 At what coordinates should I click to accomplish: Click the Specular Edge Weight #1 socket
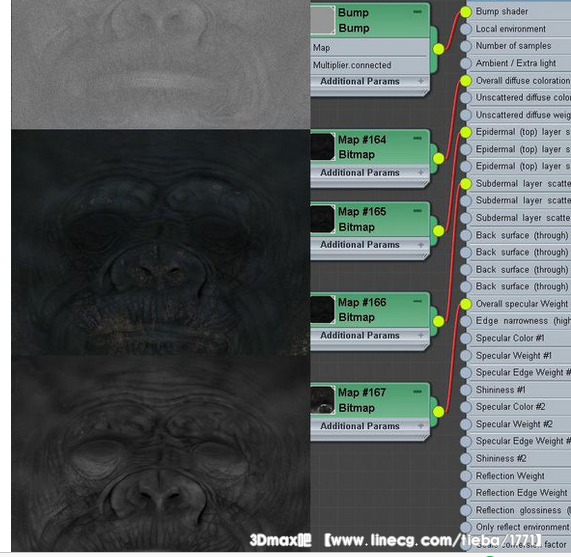(x=466, y=373)
